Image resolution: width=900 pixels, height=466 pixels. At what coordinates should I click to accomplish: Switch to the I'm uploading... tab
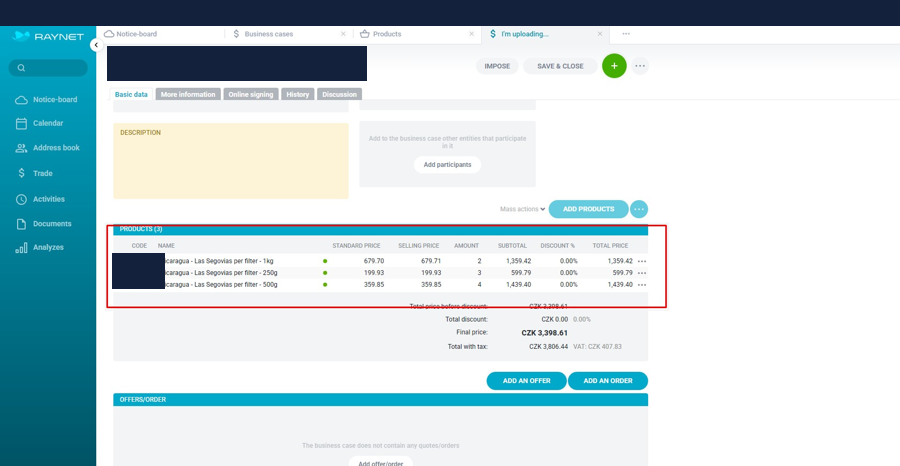tap(525, 34)
